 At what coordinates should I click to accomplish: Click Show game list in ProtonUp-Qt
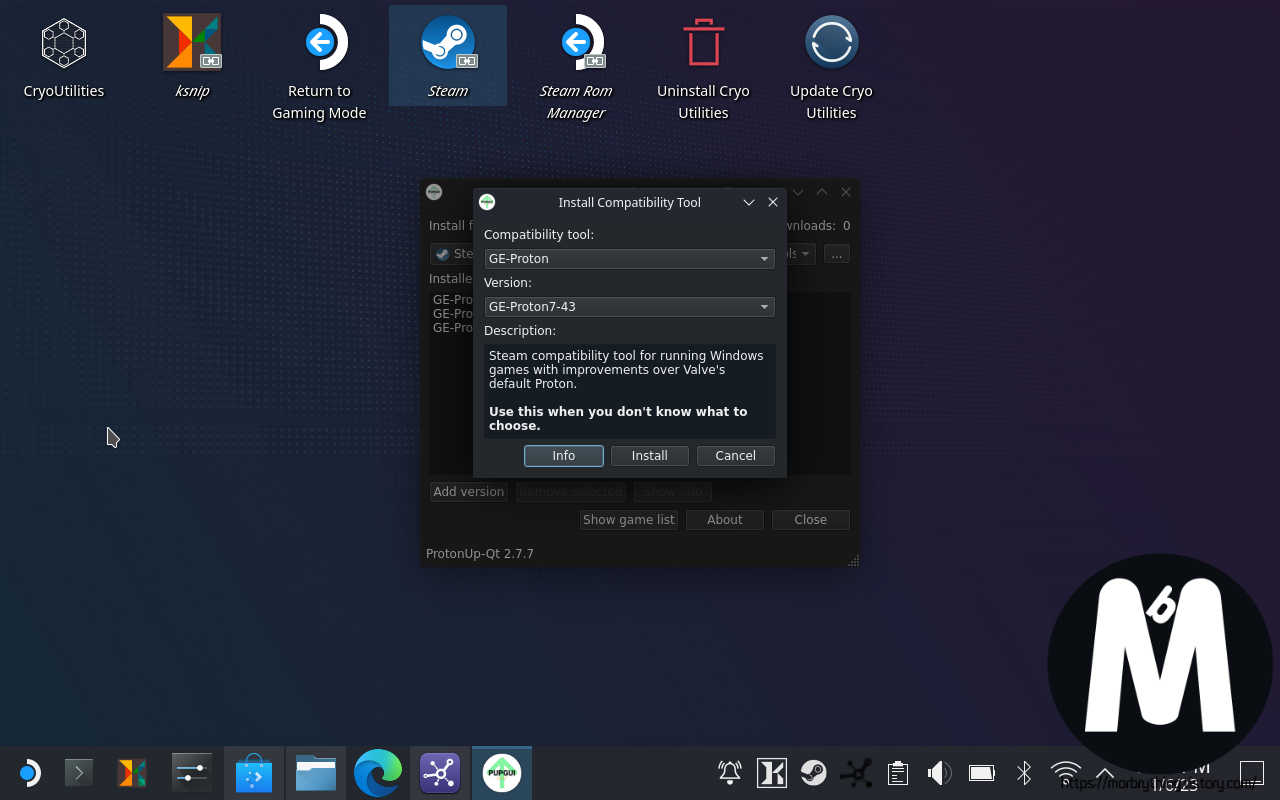629,520
